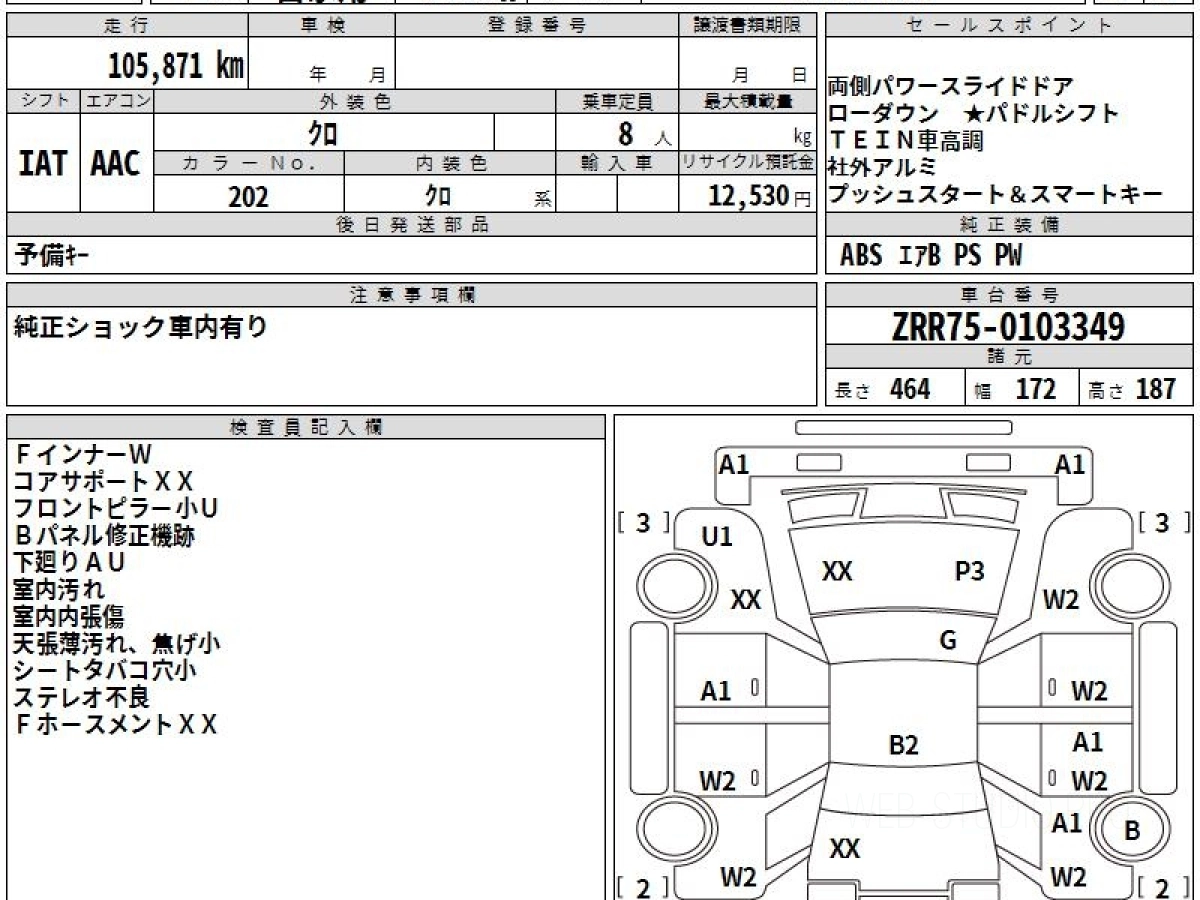Select the inspector note フロントピラー小U

(116, 509)
